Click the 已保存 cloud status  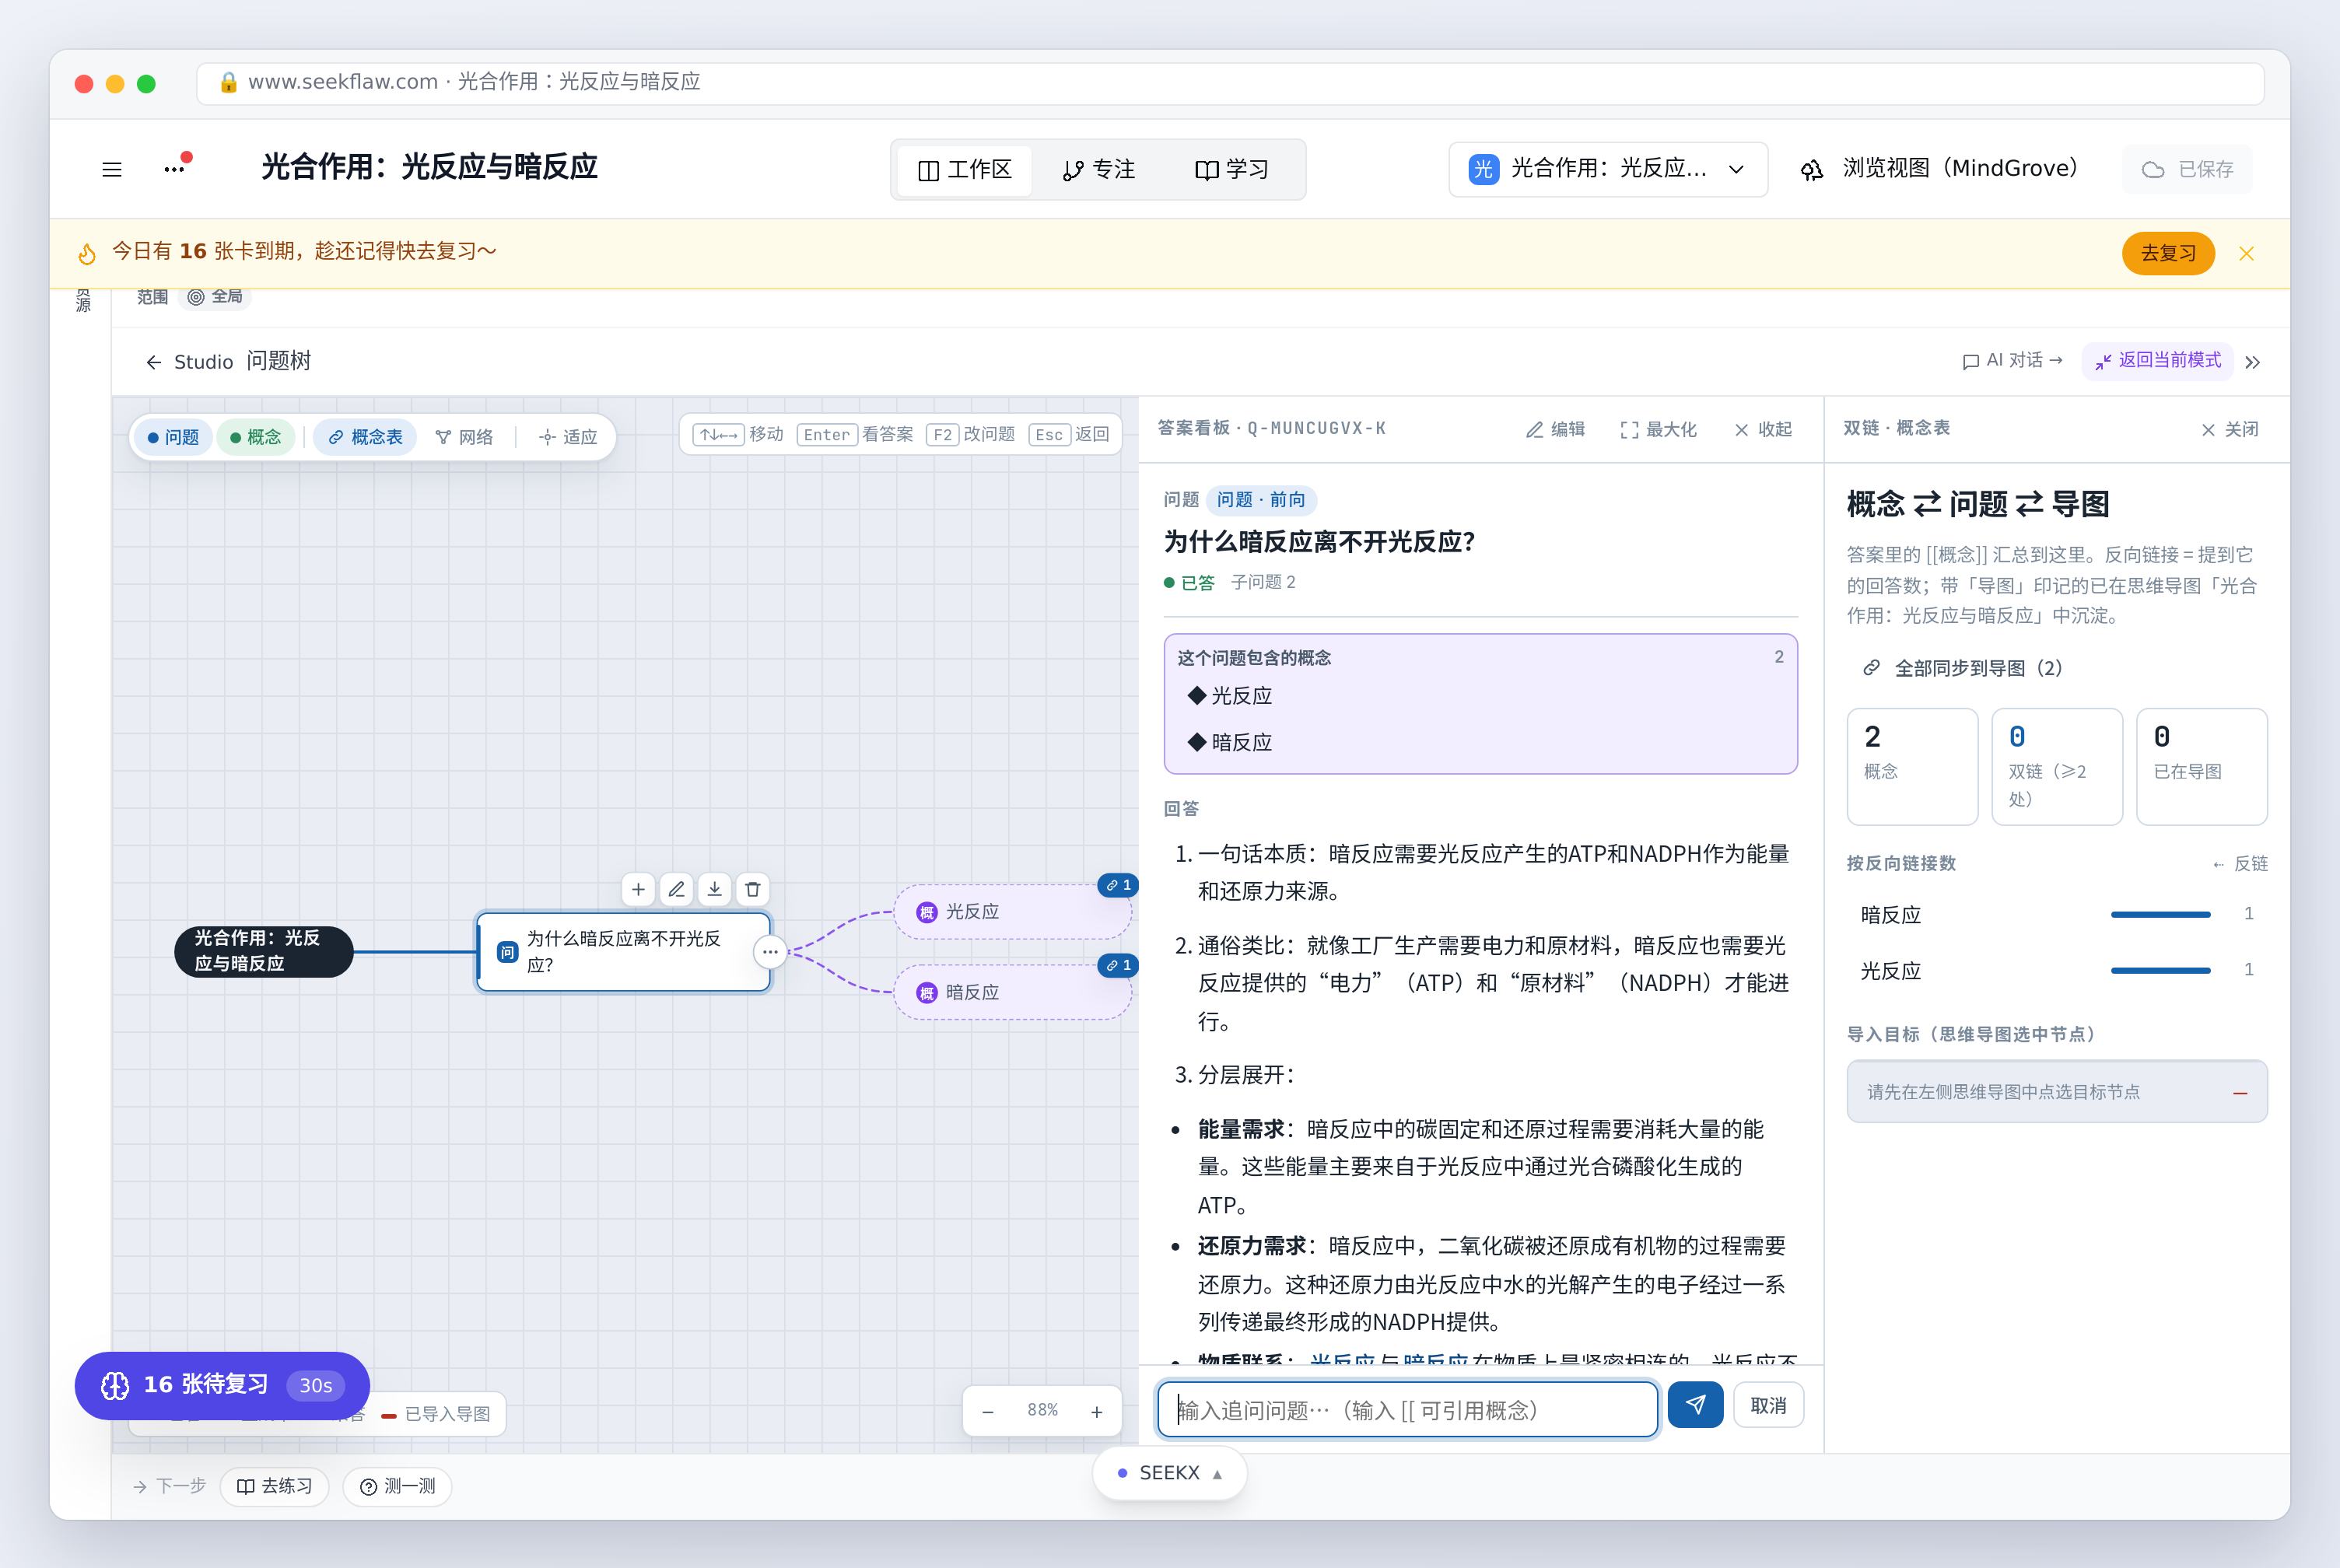2187,169
